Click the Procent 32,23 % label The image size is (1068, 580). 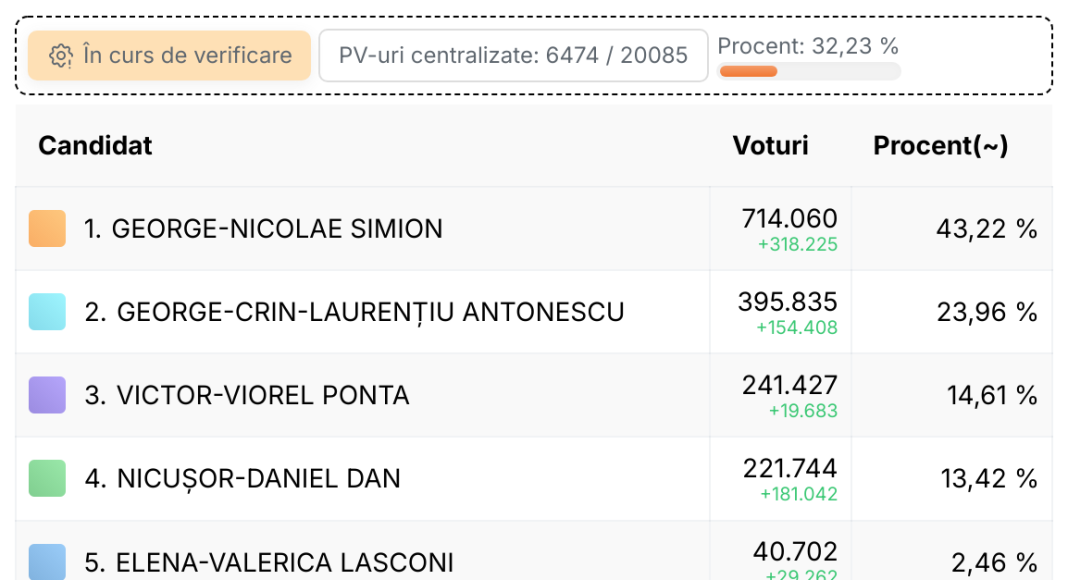[808, 46]
